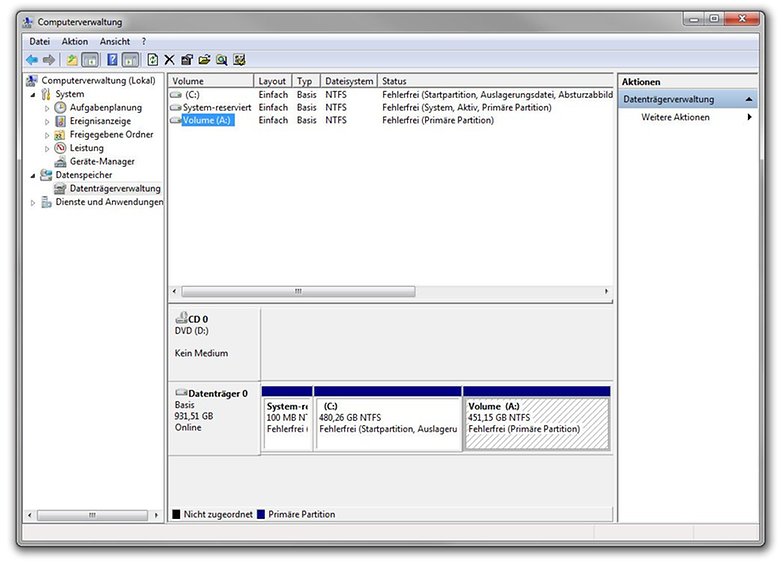This screenshot has width=782, height=565.
Task: Expand the Aufgabenplanung node
Action: pyautogui.click(x=47, y=108)
